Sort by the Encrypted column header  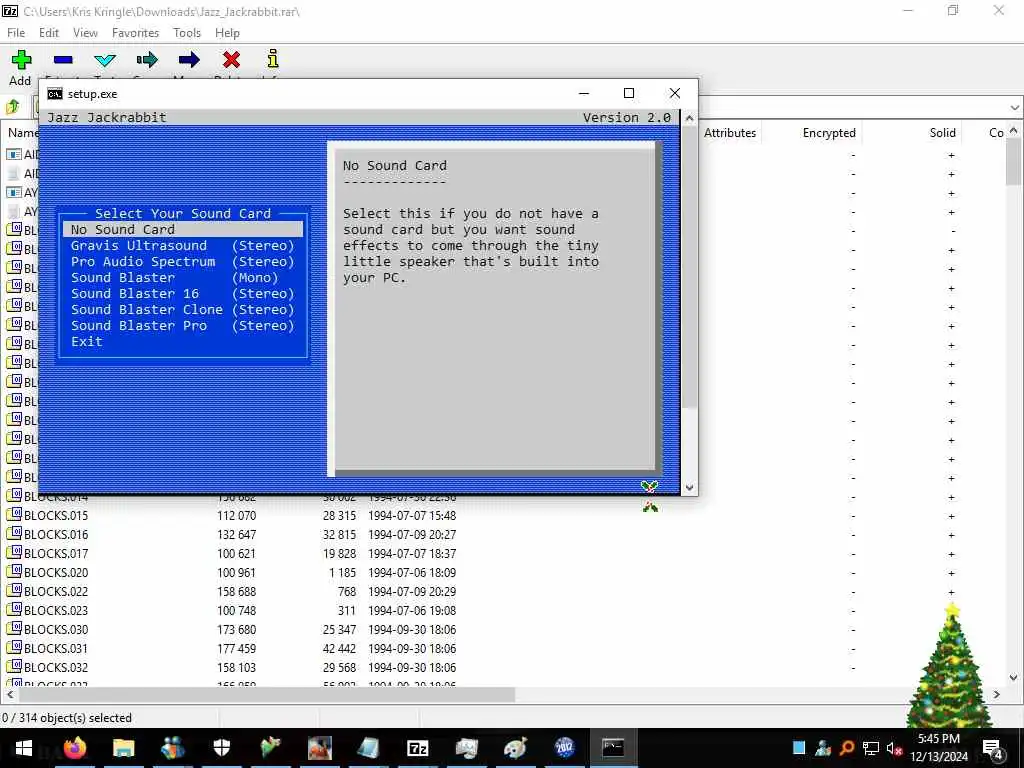(829, 133)
